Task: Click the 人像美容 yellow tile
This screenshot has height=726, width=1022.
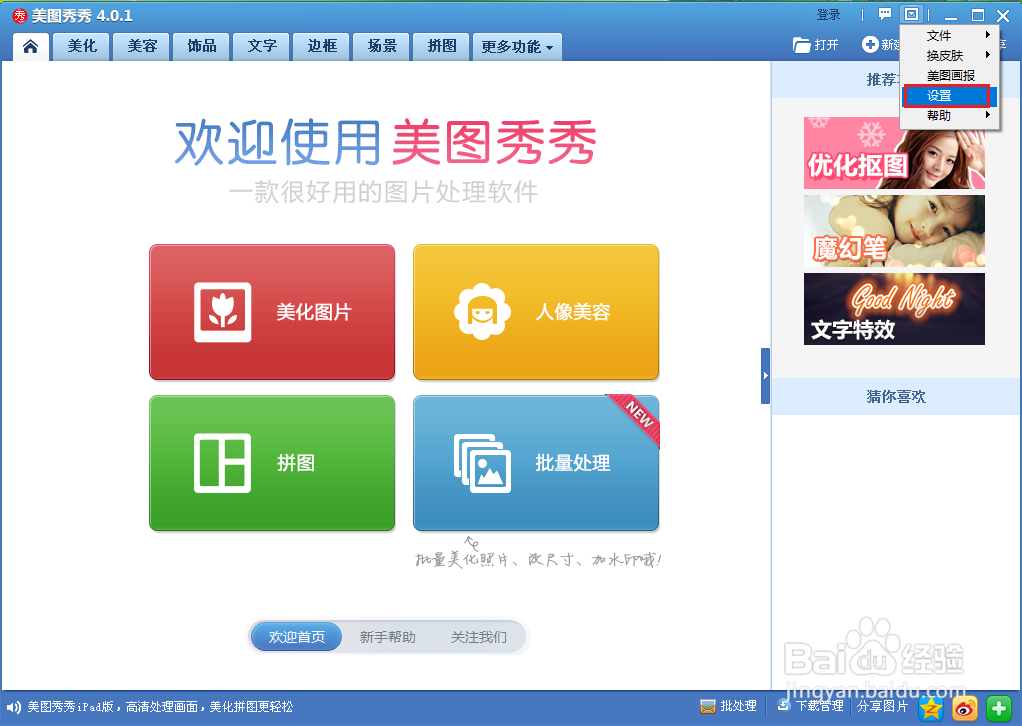Action: tap(536, 312)
